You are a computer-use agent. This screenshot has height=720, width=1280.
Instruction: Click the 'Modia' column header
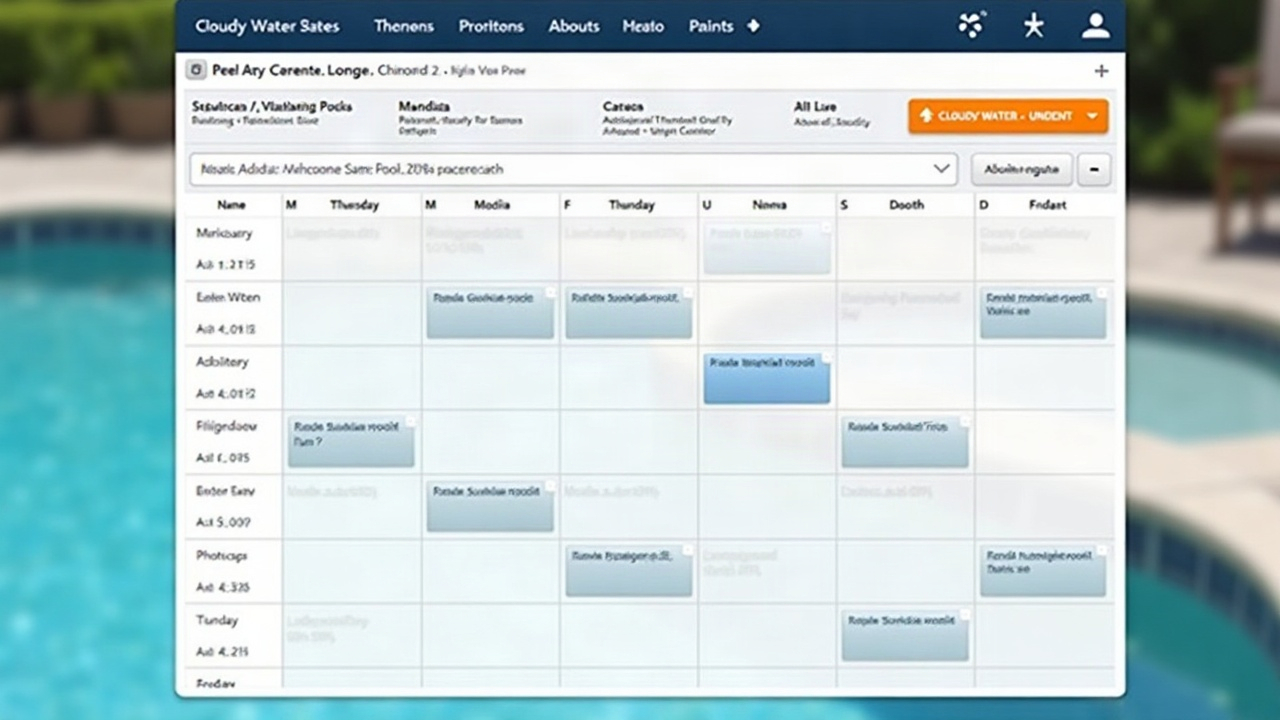[492, 204]
